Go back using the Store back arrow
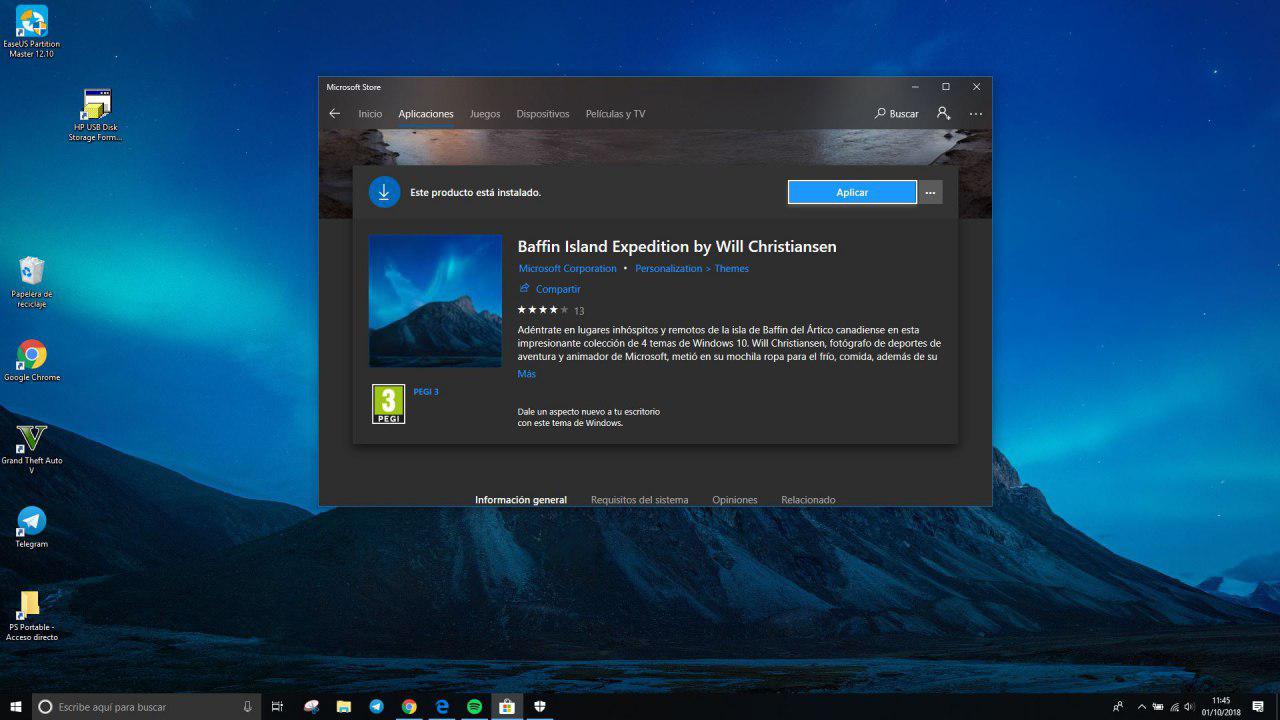1280x720 pixels. point(335,114)
